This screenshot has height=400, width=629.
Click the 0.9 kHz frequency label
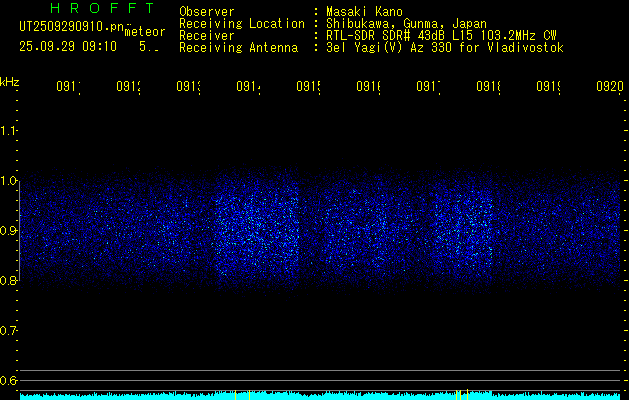pos(8,231)
